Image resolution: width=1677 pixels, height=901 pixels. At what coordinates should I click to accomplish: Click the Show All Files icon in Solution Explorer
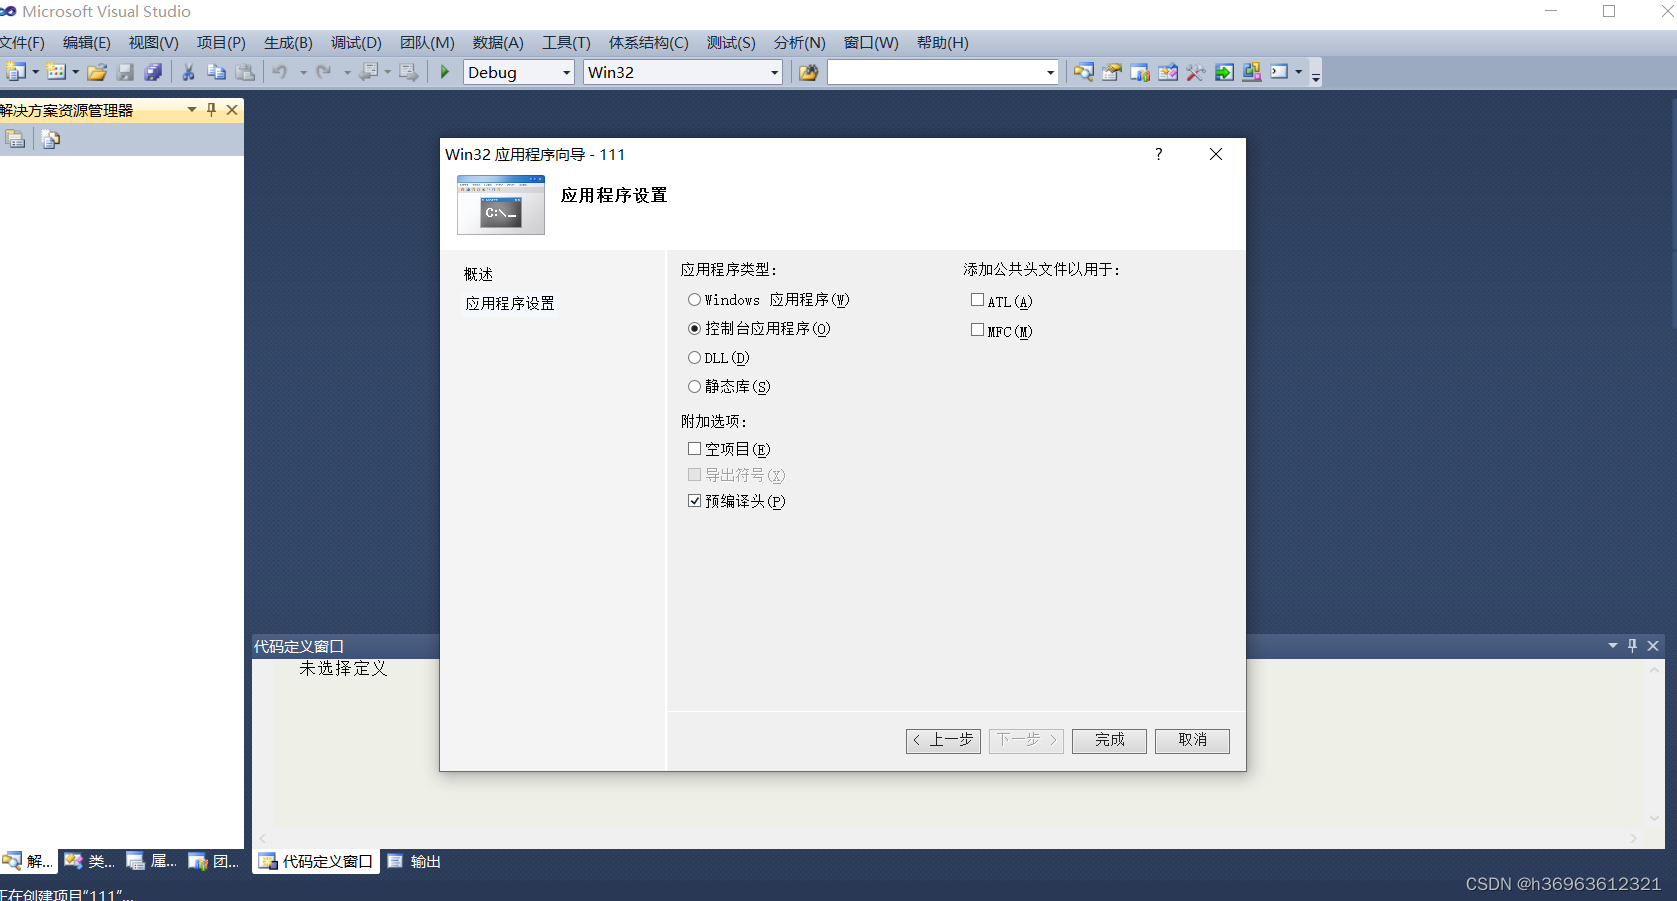point(51,139)
